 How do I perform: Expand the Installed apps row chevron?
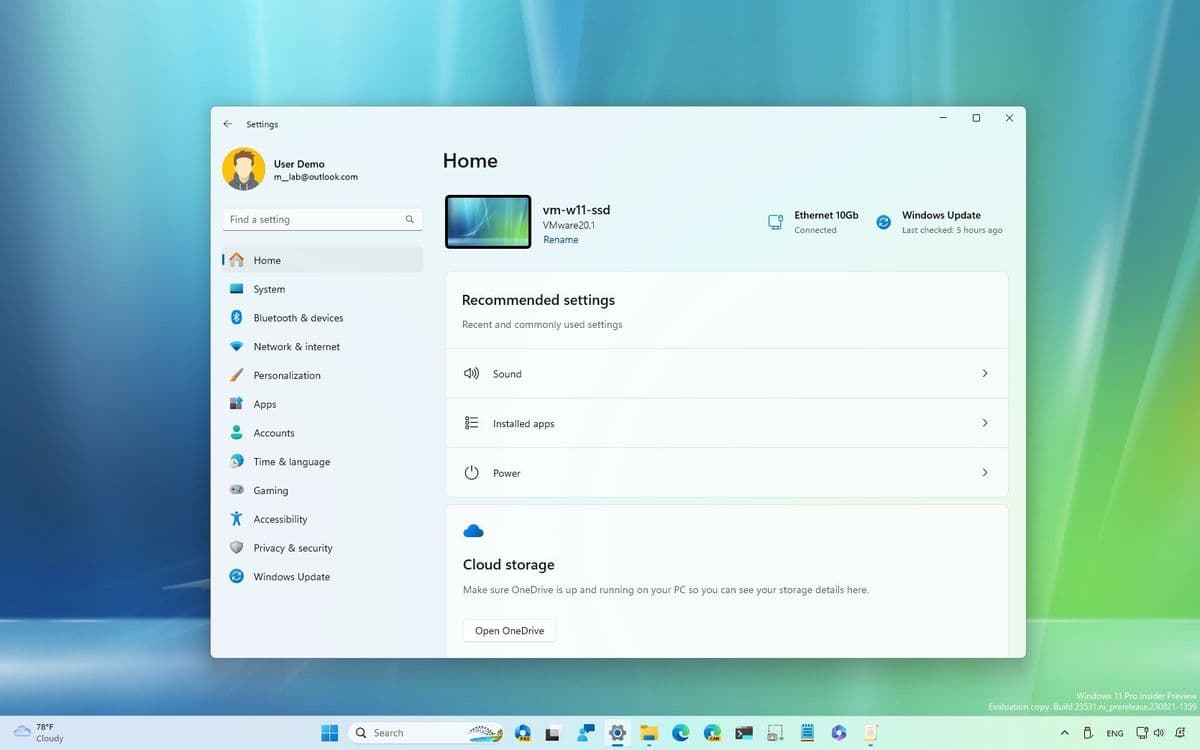(985, 422)
